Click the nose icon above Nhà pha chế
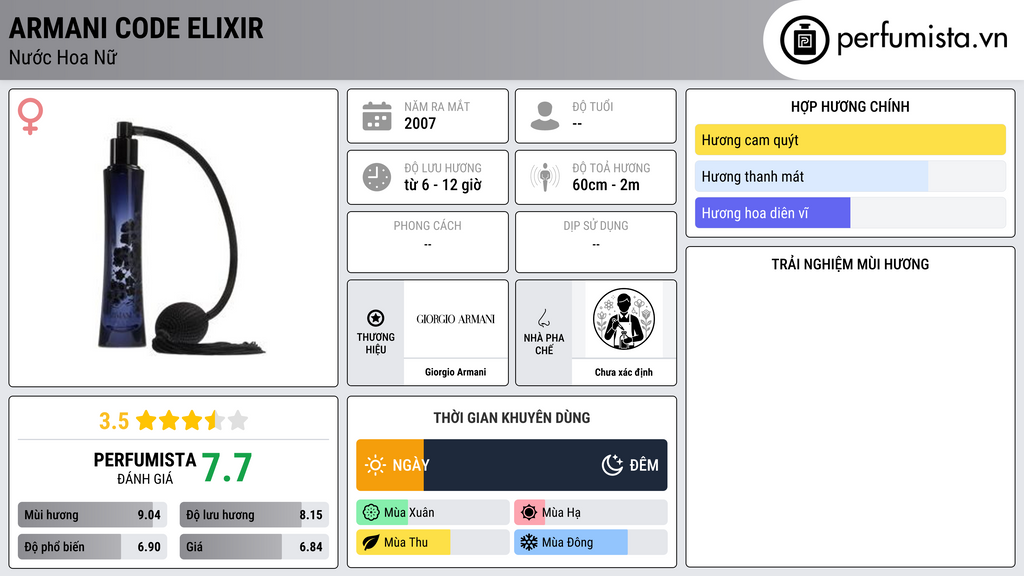This screenshot has width=1024, height=576. point(543,318)
